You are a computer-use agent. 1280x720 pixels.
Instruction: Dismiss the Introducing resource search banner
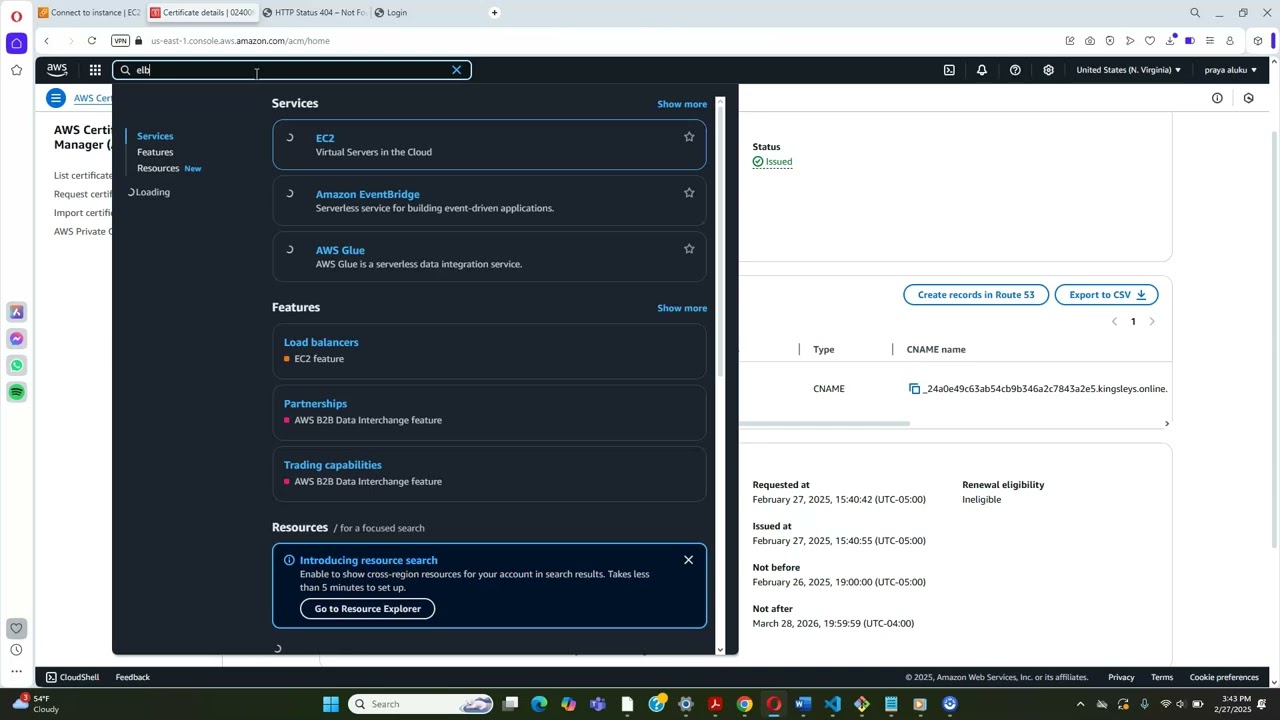pyautogui.click(x=688, y=560)
